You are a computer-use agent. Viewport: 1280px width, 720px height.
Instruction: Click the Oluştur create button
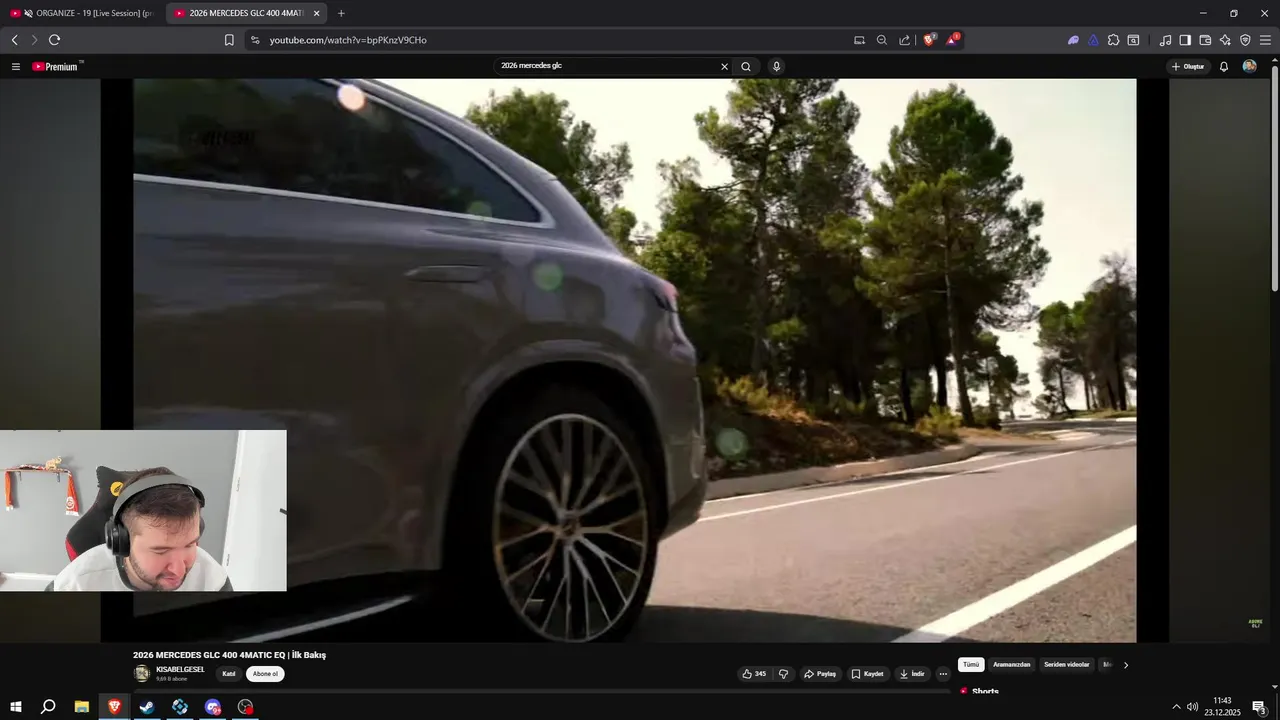(1188, 66)
